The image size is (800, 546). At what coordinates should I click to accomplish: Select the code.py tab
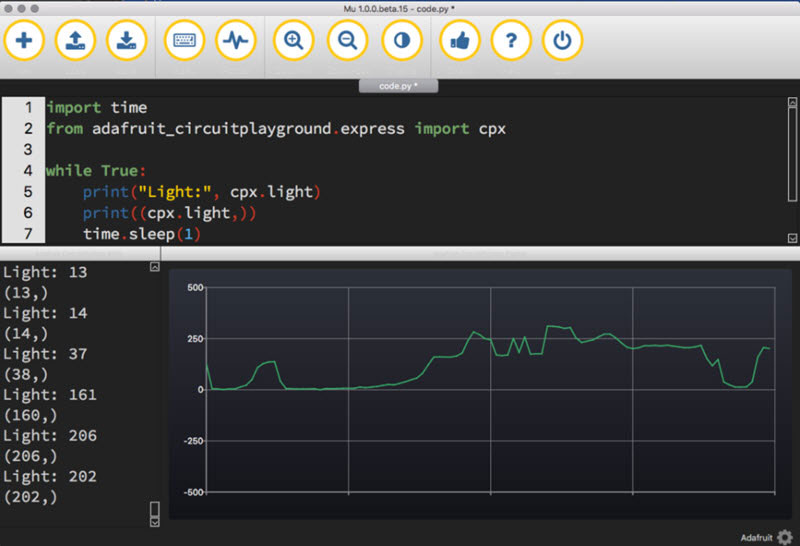tap(398, 86)
